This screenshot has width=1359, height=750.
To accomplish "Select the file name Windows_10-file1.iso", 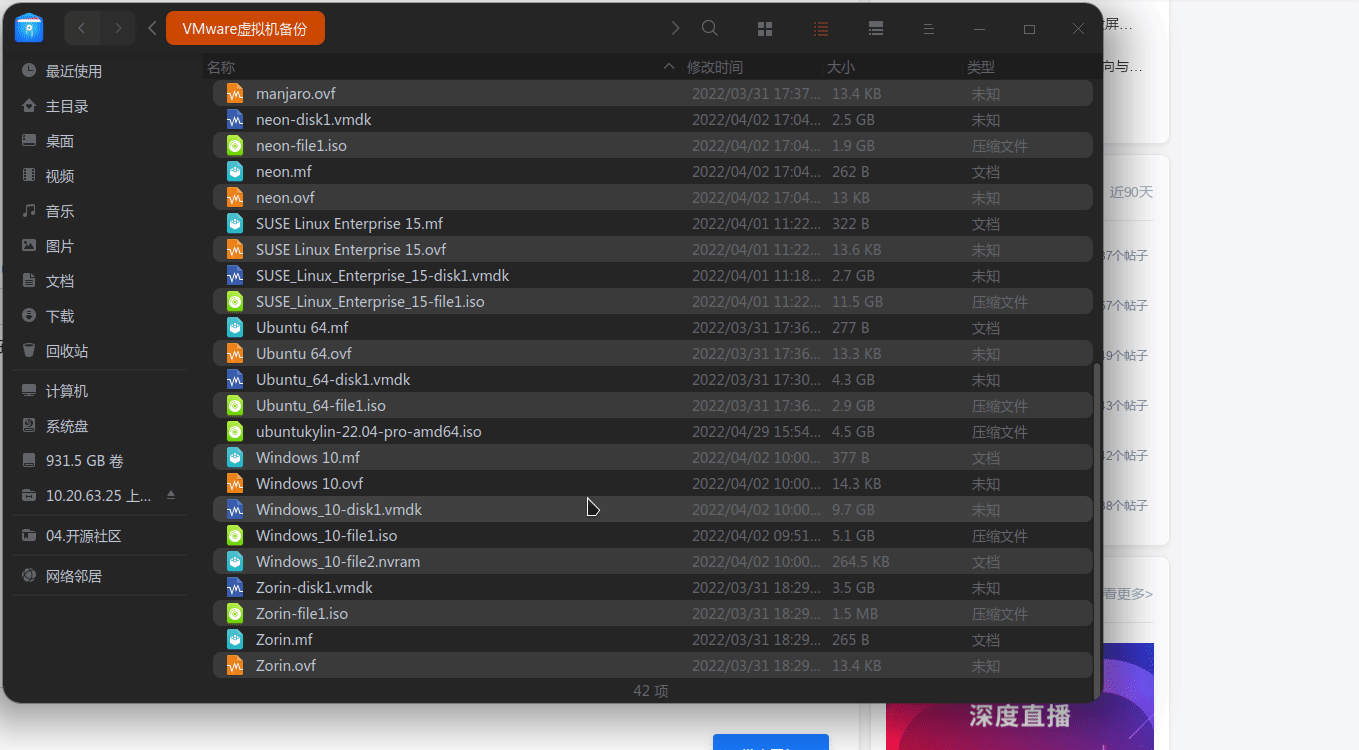I will [x=327, y=535].
